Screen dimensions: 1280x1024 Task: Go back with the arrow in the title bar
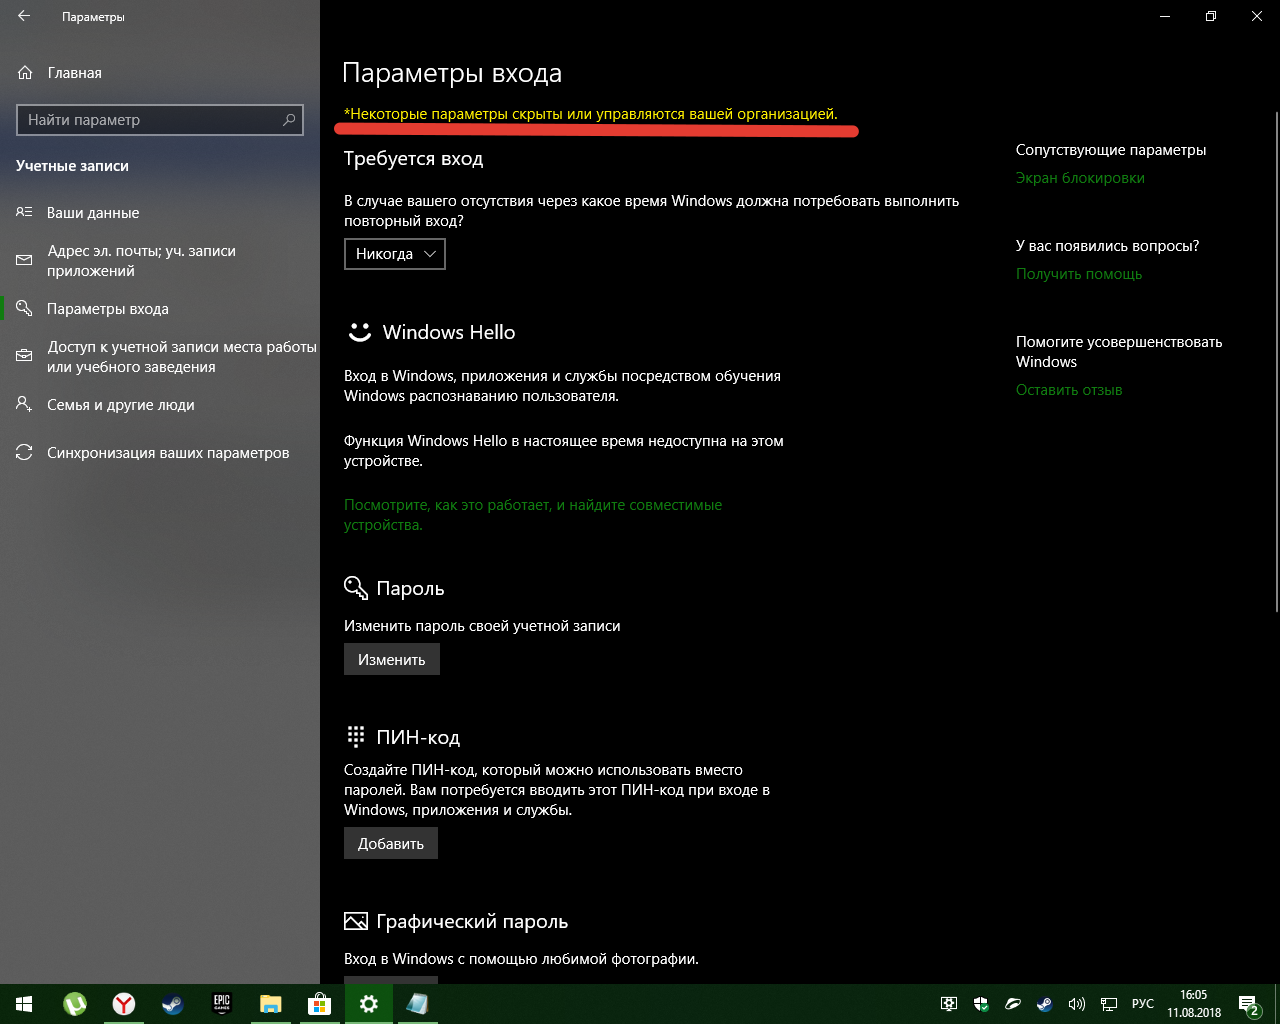pos(24,17)
